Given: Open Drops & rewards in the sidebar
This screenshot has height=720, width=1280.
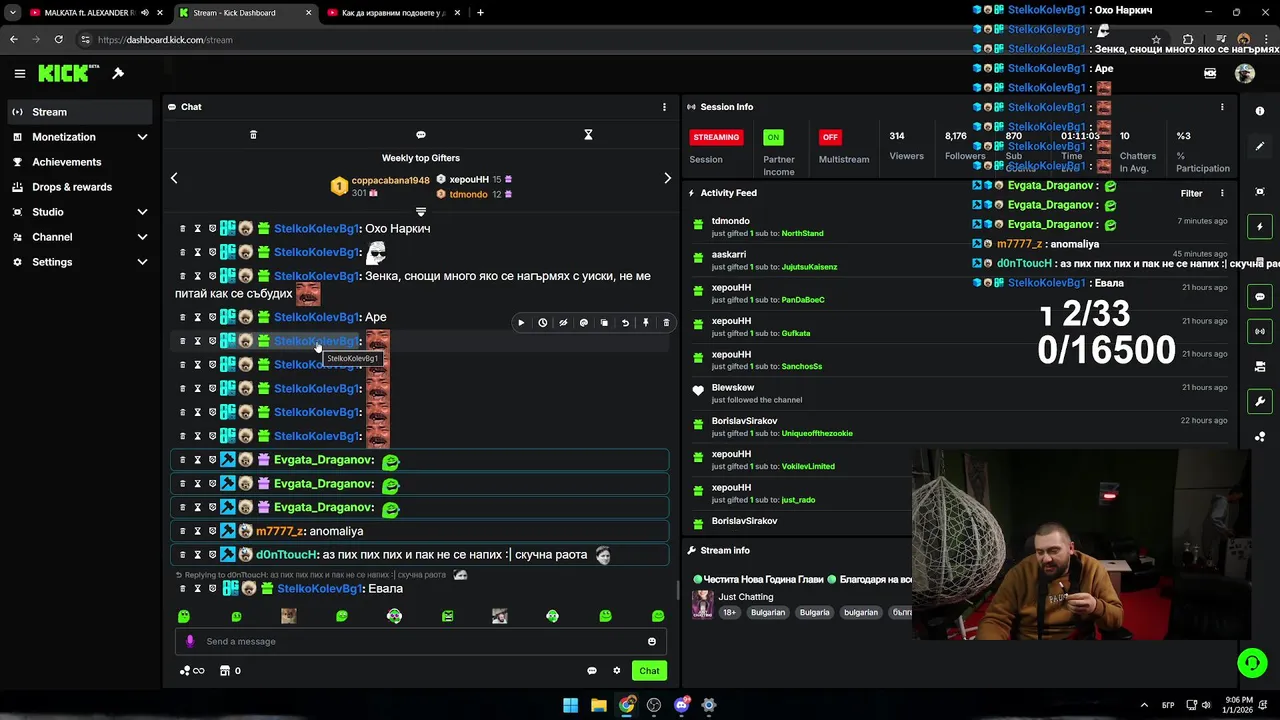Looking at the screenshot, I should [81, 187].
